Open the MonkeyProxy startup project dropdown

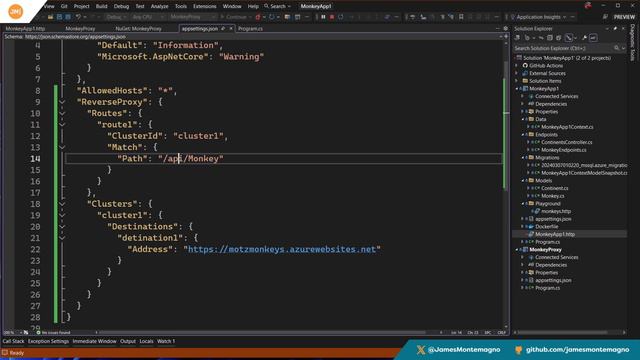193,17
